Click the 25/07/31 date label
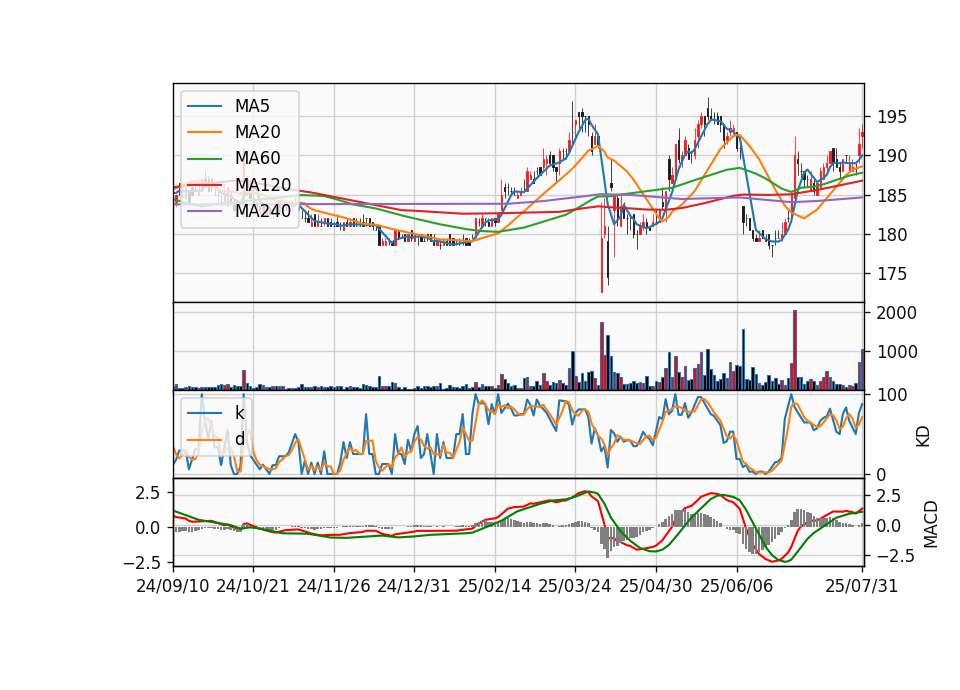 click(x=862, y=586)
